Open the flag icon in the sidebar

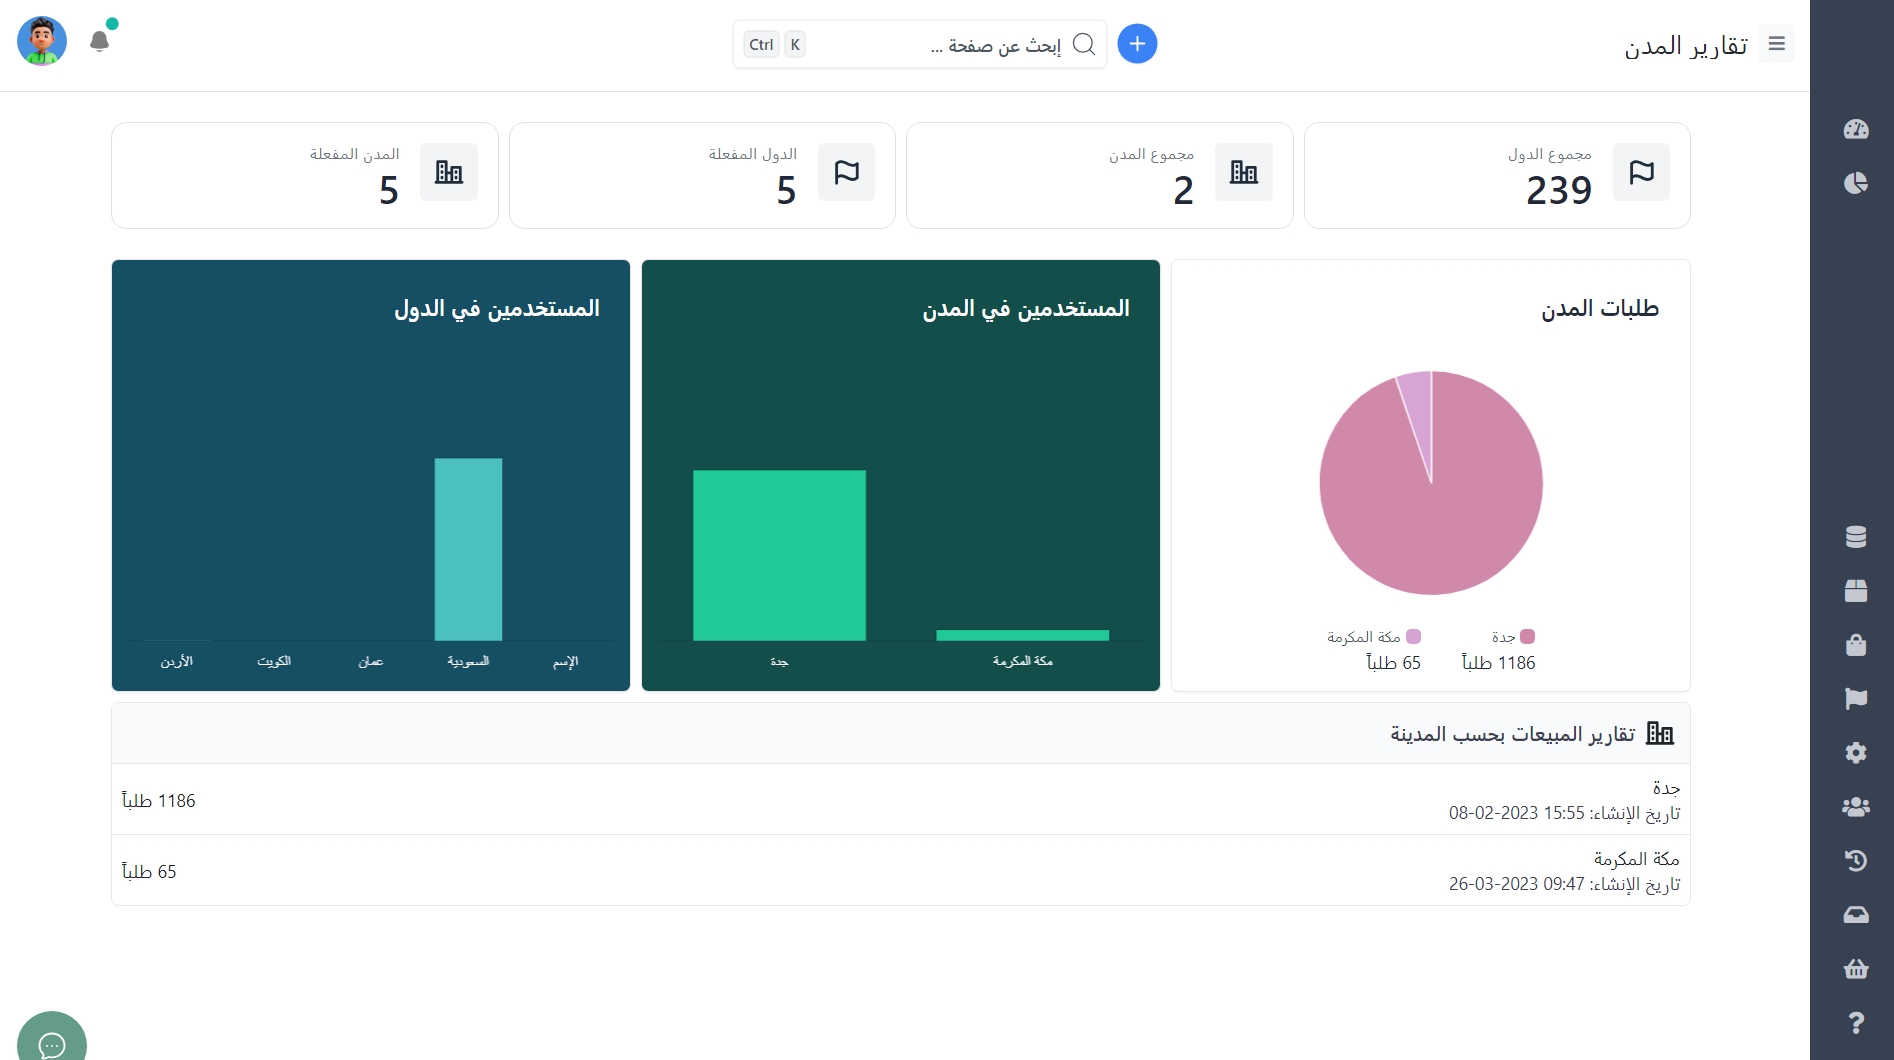tap(1855, 699)
